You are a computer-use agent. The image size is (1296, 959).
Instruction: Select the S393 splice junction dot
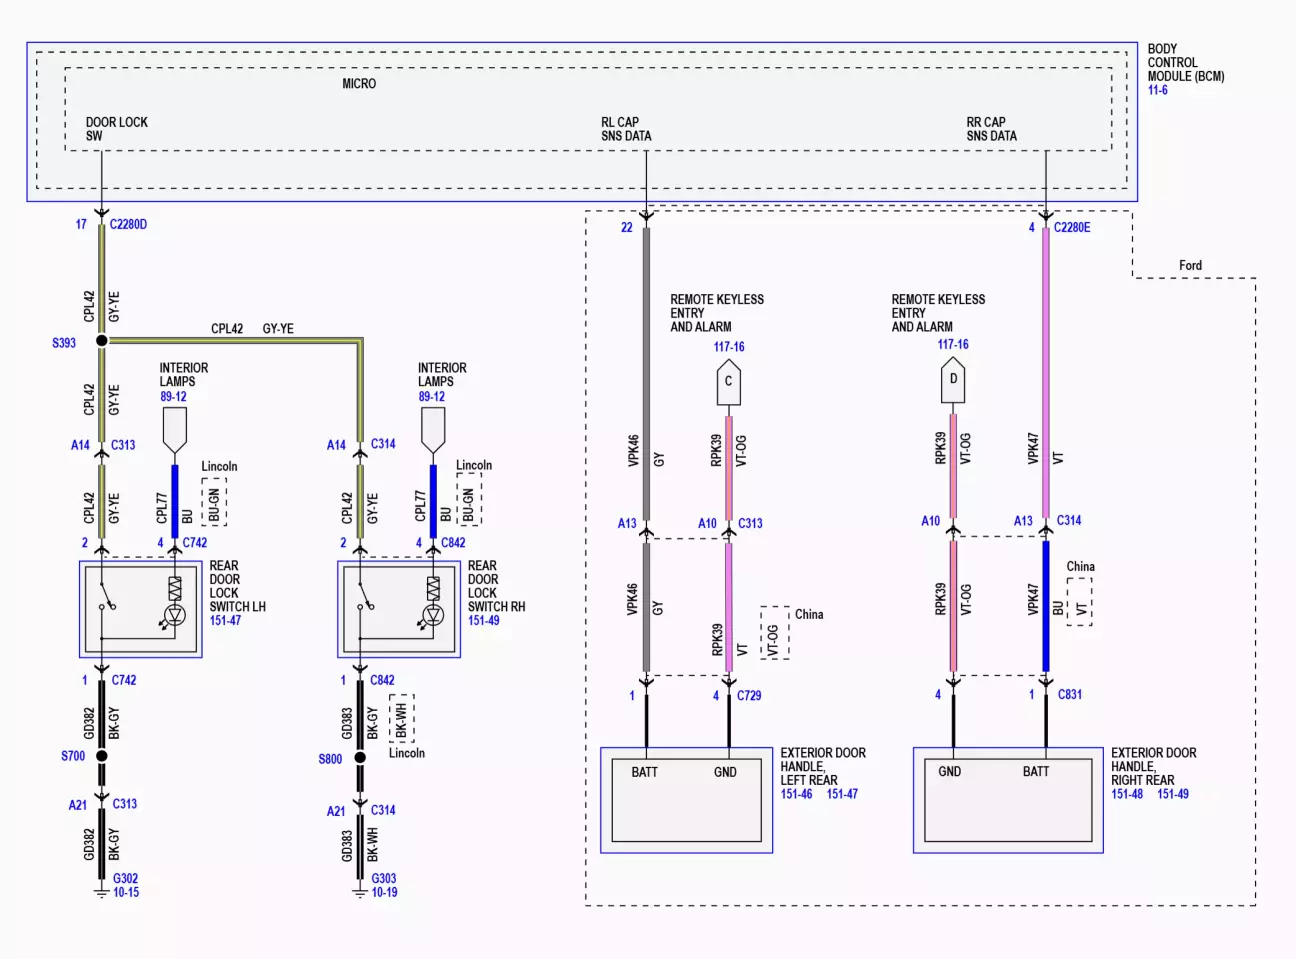(x=101, y=341)
